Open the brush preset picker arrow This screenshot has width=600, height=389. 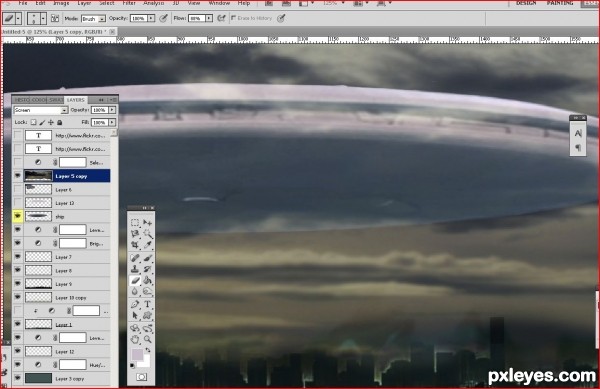pos(43,18)
